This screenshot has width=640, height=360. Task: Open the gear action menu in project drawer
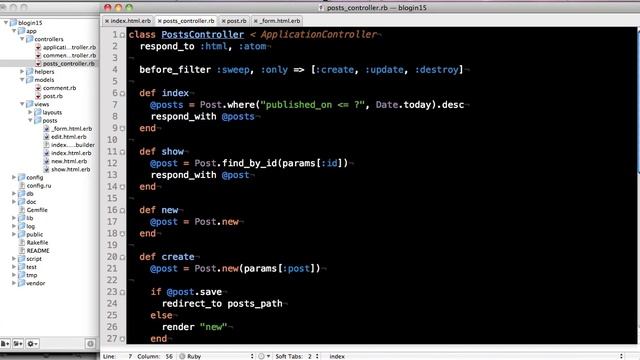pyautogui.click(x=32, y=344)
